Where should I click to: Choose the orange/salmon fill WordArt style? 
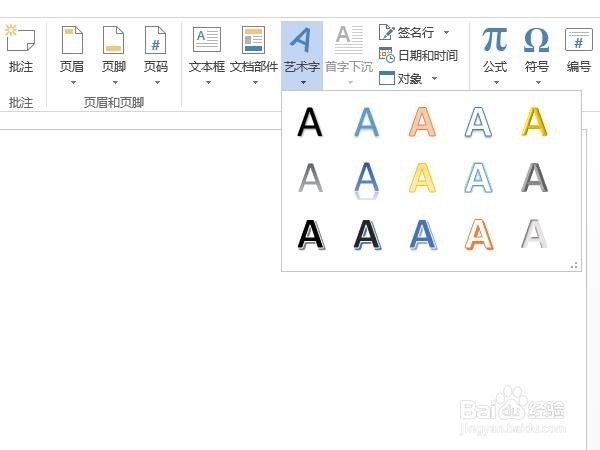(422, 122)
